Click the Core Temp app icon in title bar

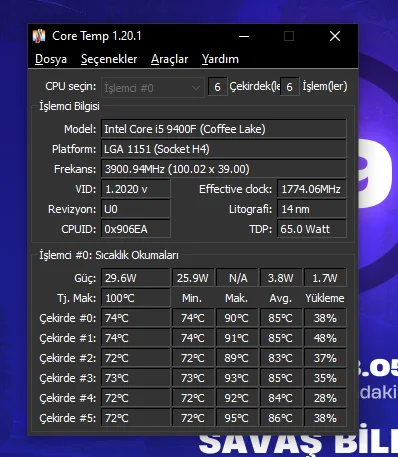click(x=39, y=36)
